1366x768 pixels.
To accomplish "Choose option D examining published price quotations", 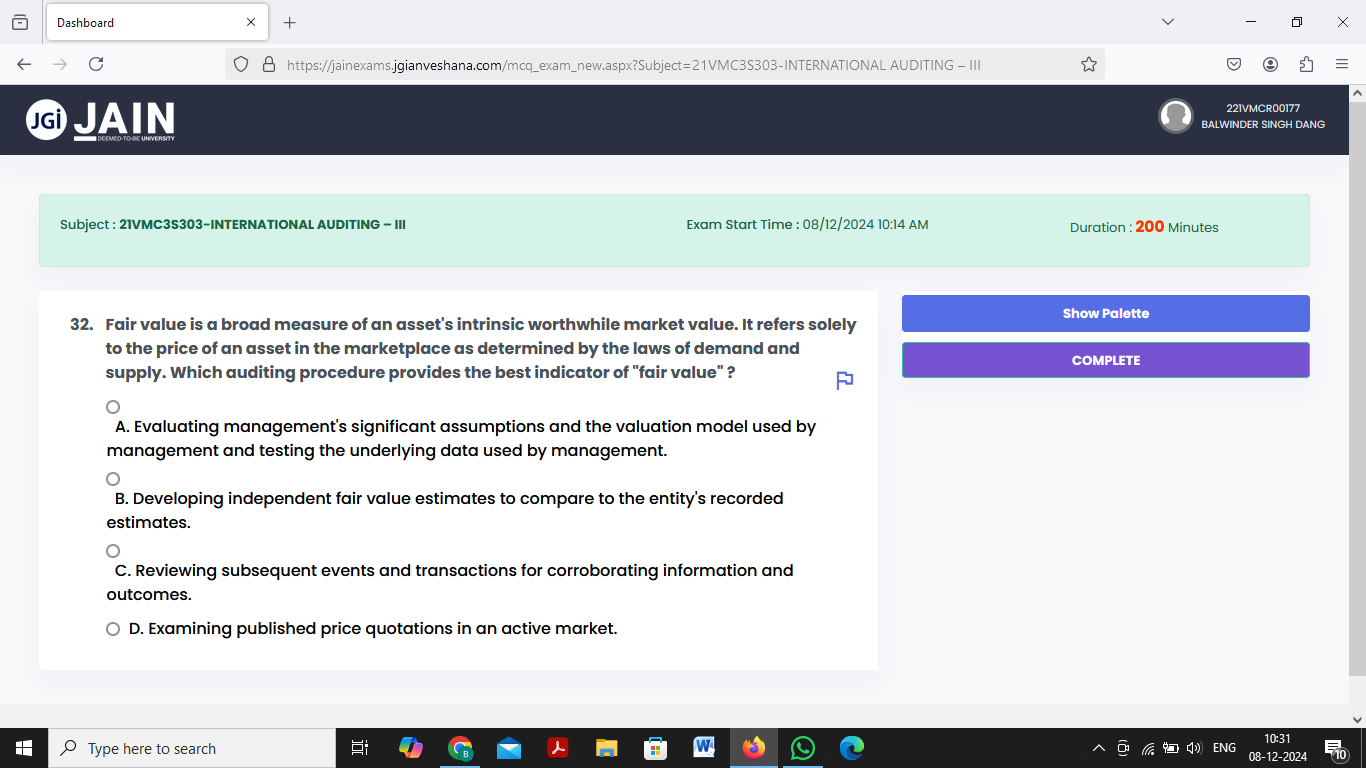I will [112, 628].
